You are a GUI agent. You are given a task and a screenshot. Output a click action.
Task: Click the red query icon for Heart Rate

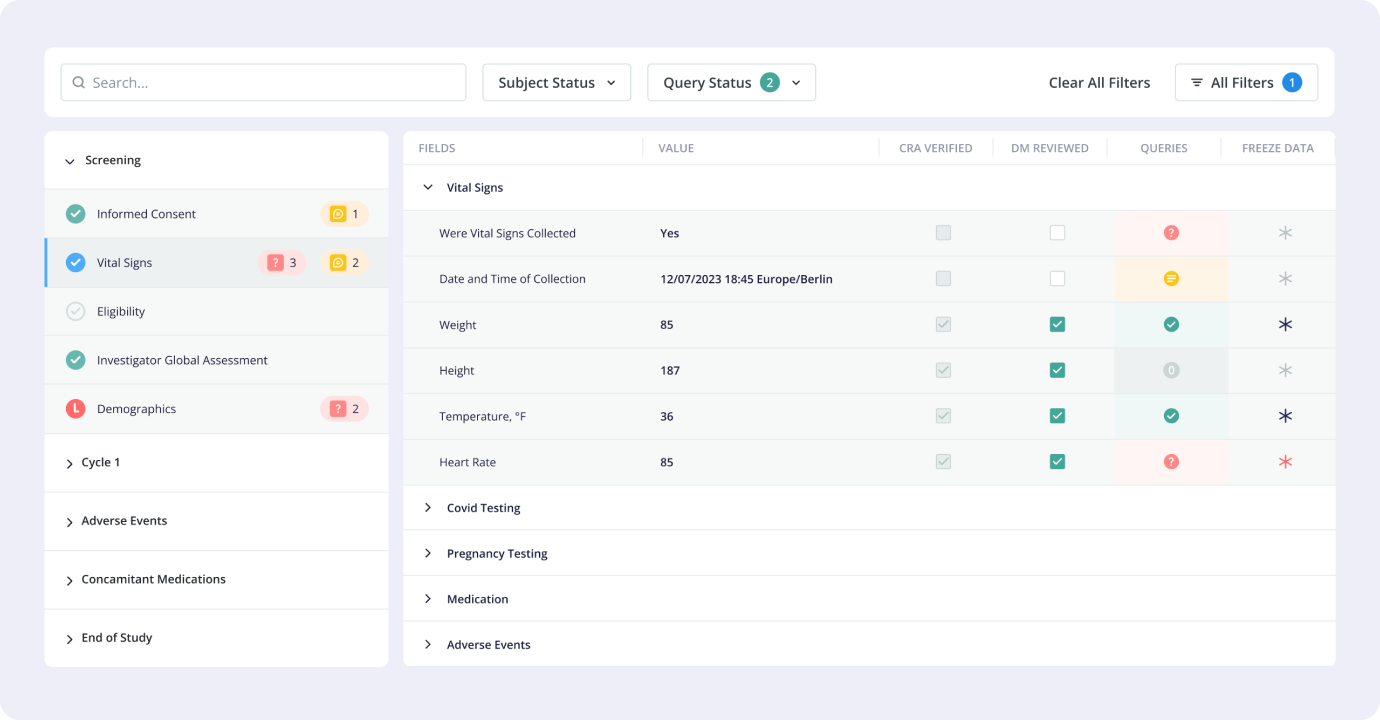[x=1171, y=462]
